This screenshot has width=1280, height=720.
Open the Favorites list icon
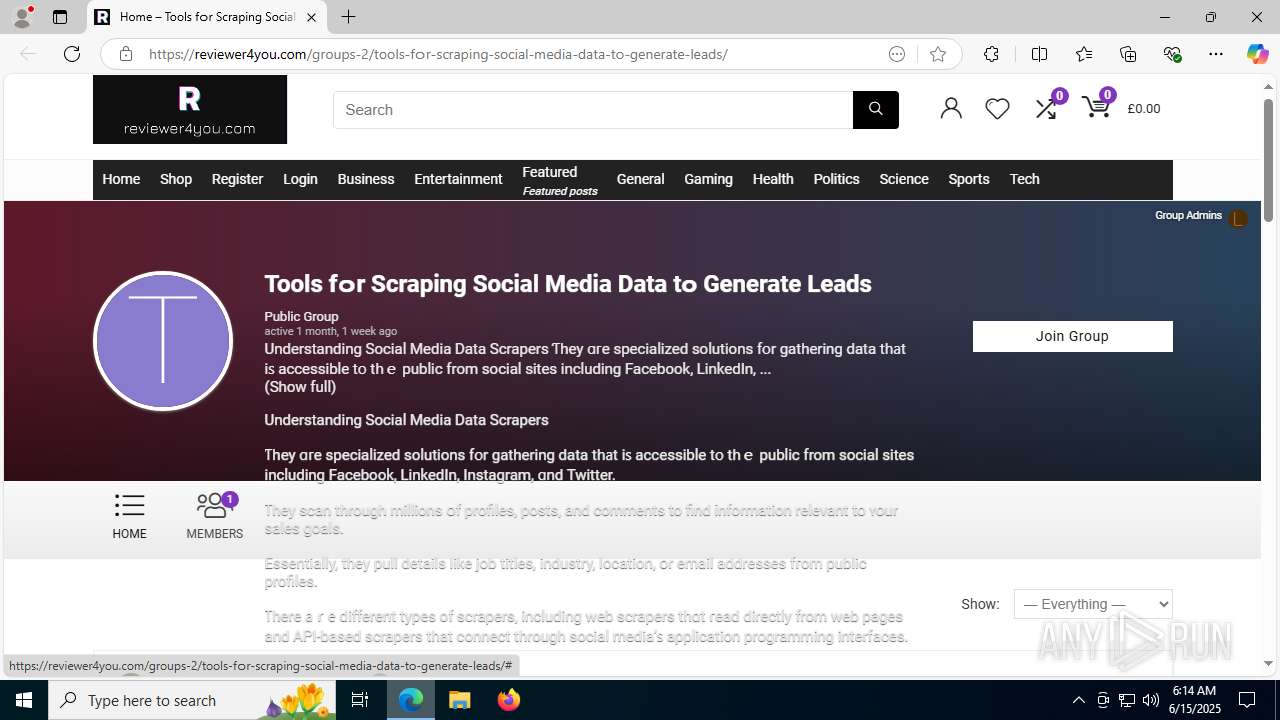(1084, 54)
